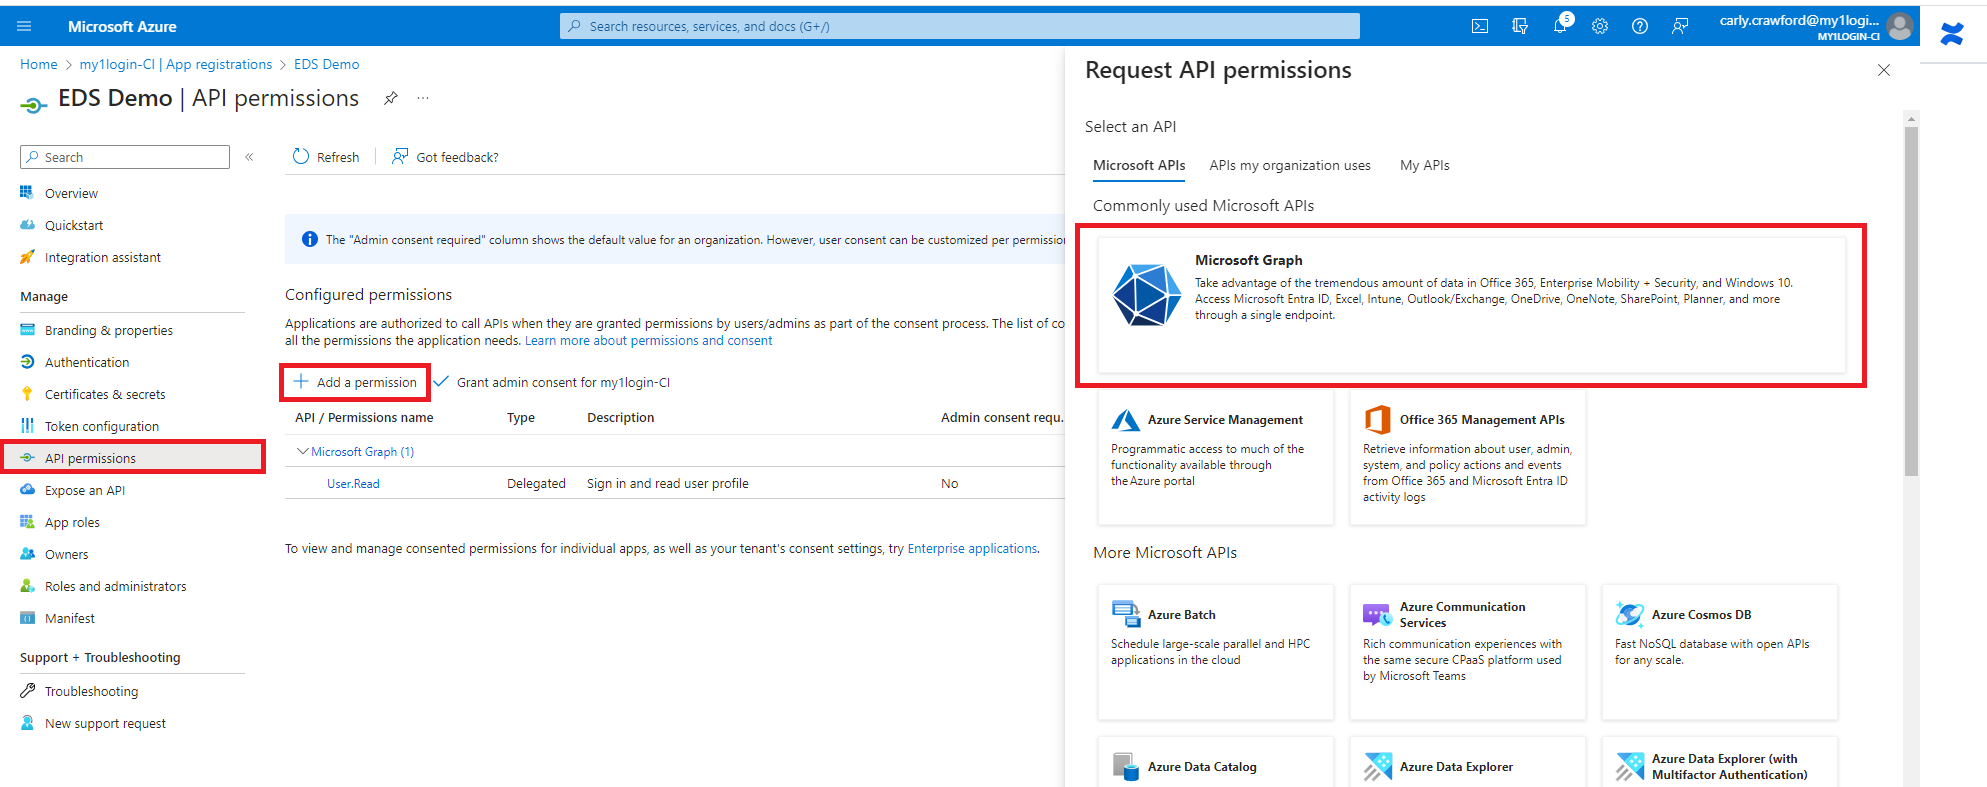The height and width of the screenshot is (787, 1987).
Task: Click the Azure Batch icon
Action: (x=1126, y=613)
